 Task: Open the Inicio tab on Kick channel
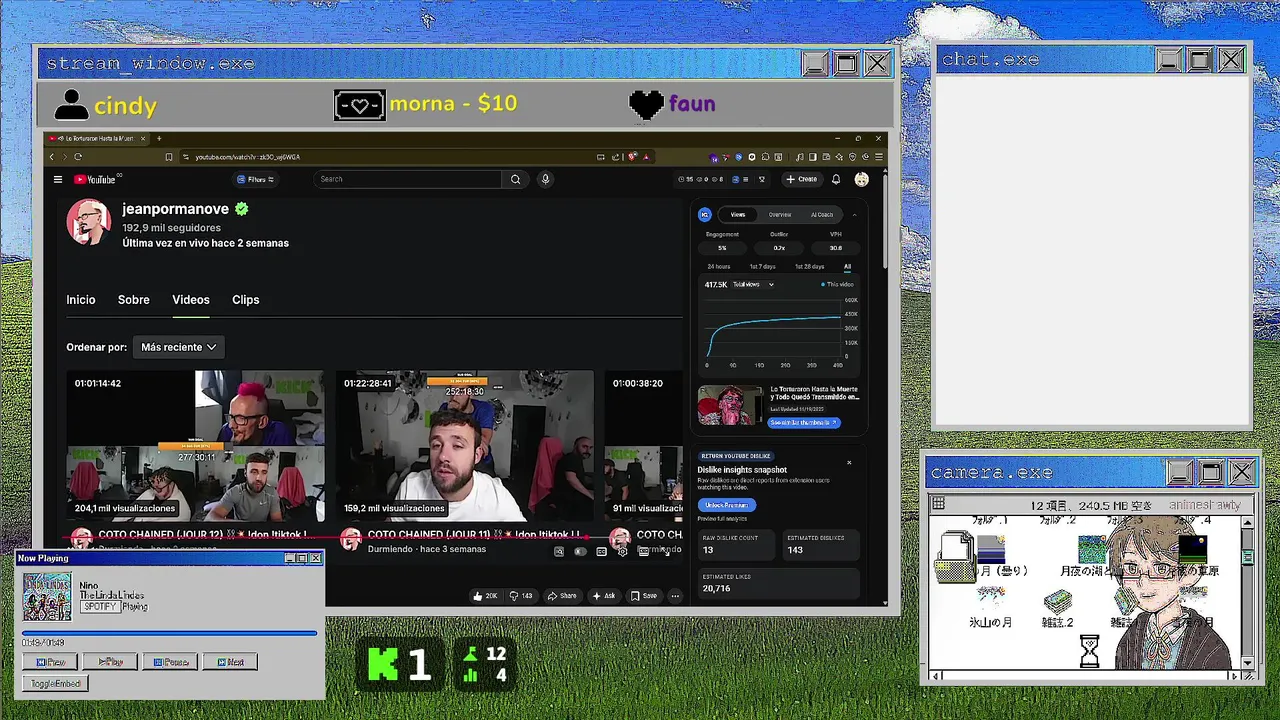(81, 300)
